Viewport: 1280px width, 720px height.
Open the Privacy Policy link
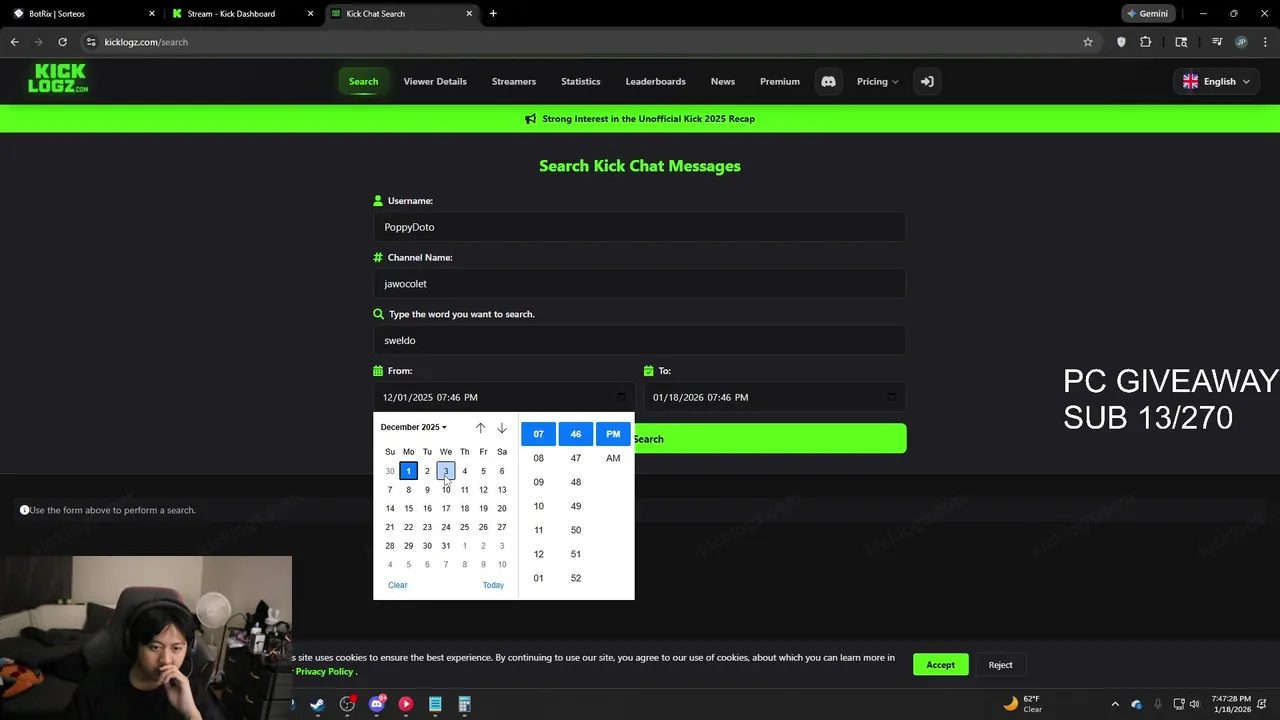[324, 672]
